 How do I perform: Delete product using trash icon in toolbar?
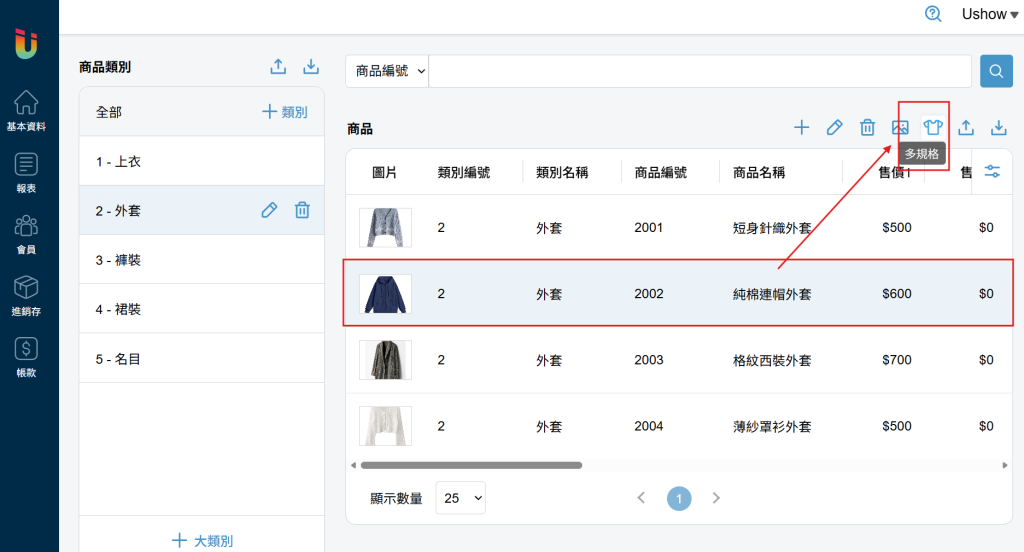point(867,127)
